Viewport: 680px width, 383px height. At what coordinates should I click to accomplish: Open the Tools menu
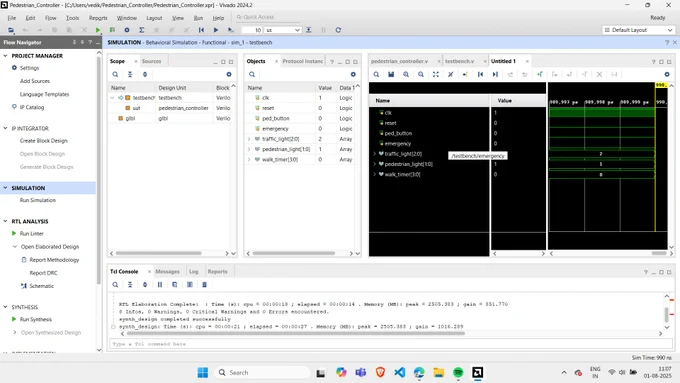[x=72, y=18]
